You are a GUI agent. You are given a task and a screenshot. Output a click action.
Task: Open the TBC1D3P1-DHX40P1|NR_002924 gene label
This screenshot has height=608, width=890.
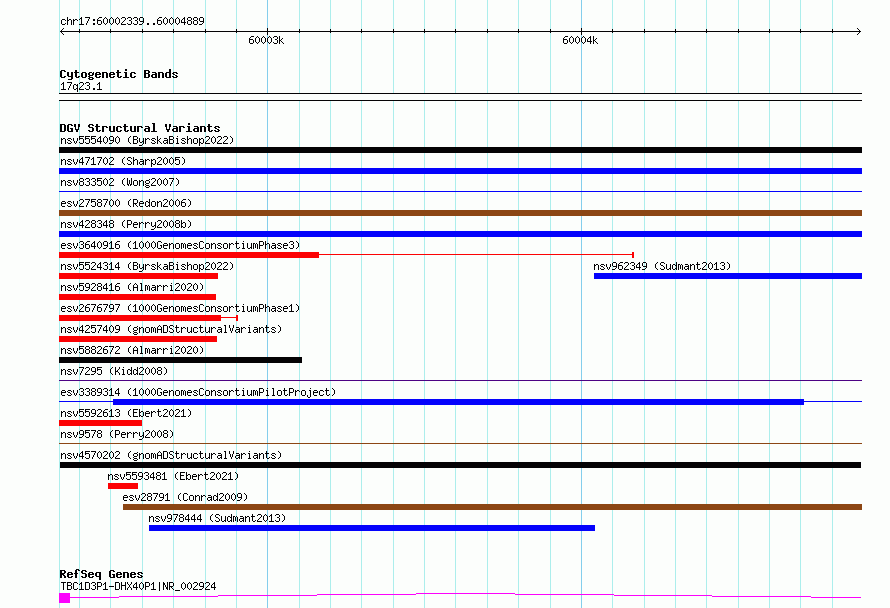[138, 586]
